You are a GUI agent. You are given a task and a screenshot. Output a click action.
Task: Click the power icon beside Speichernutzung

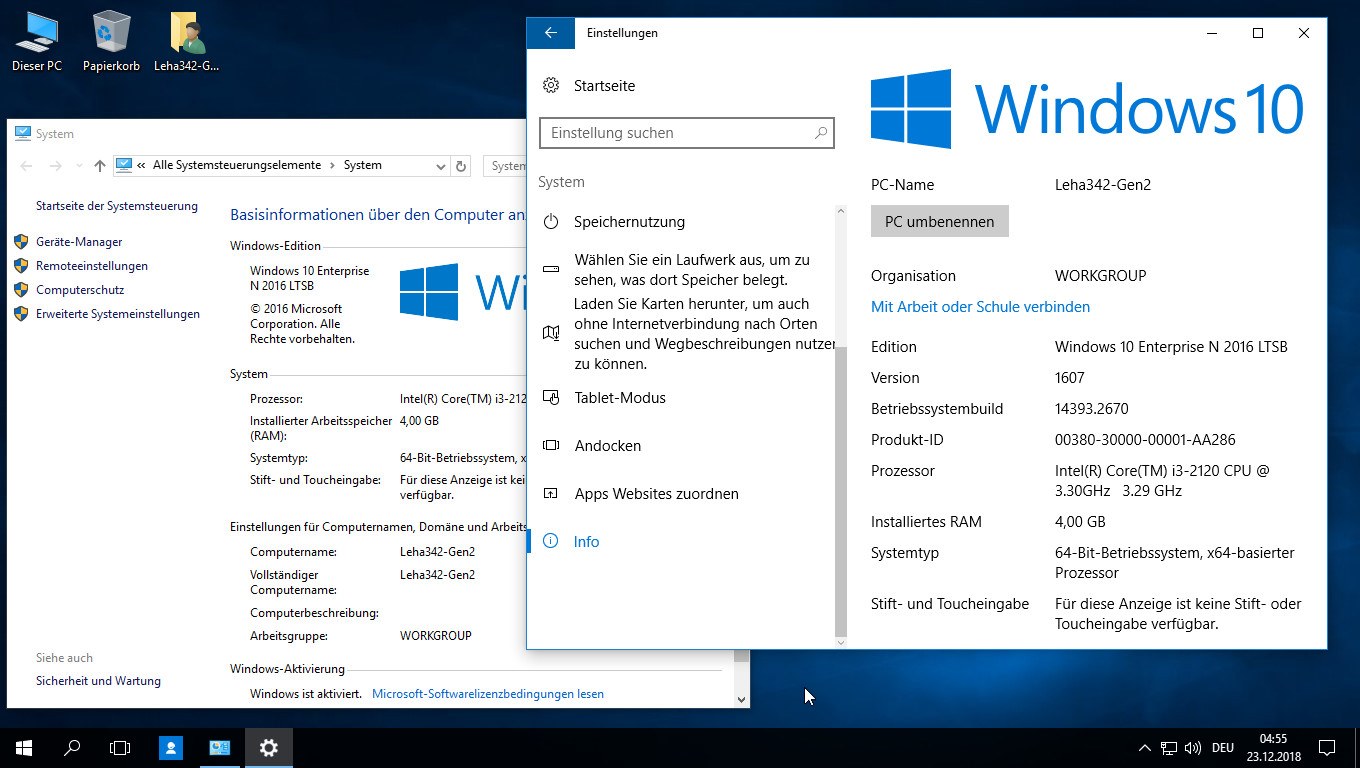551,222
